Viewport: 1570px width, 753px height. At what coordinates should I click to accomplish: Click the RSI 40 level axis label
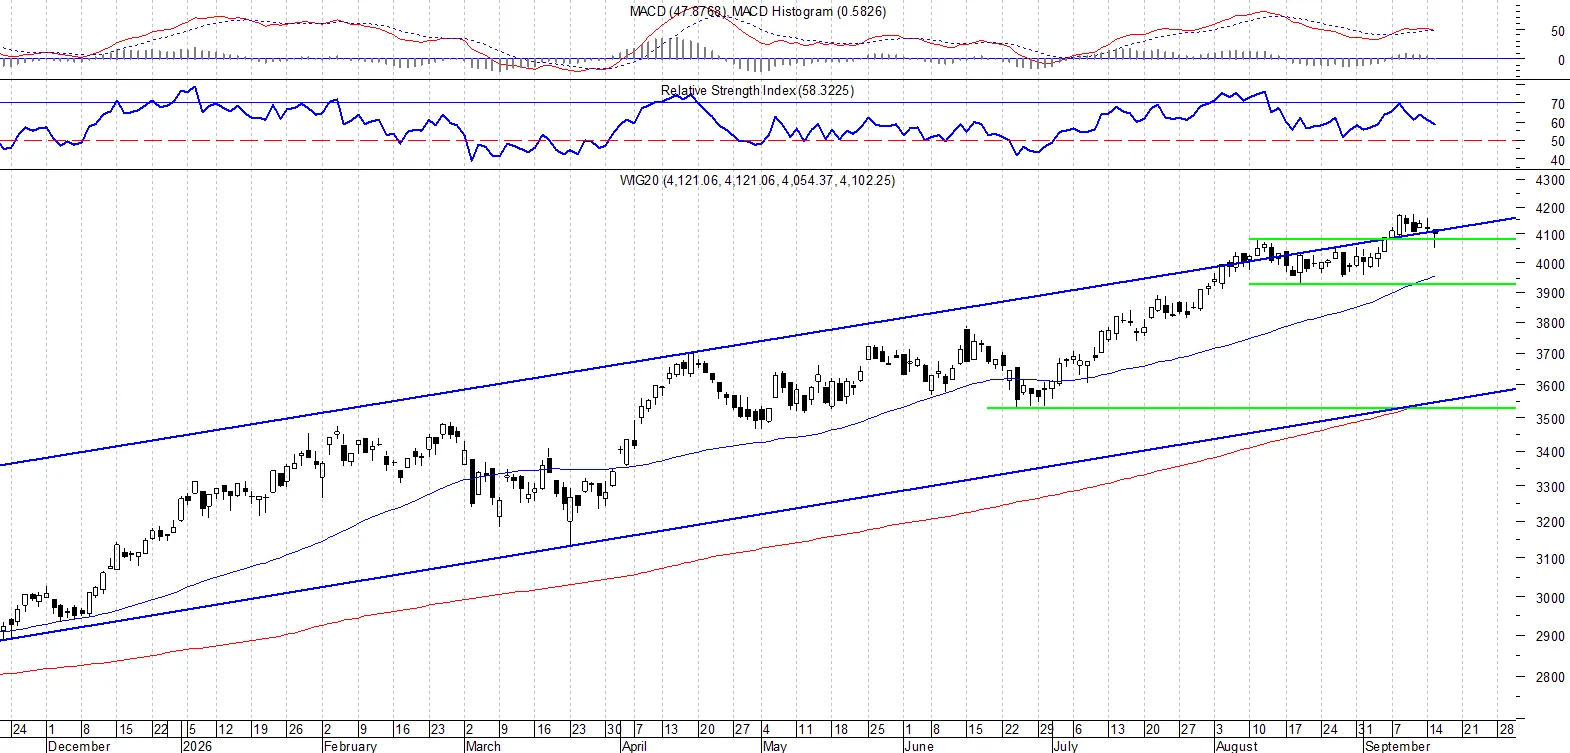click(1557, 160)
